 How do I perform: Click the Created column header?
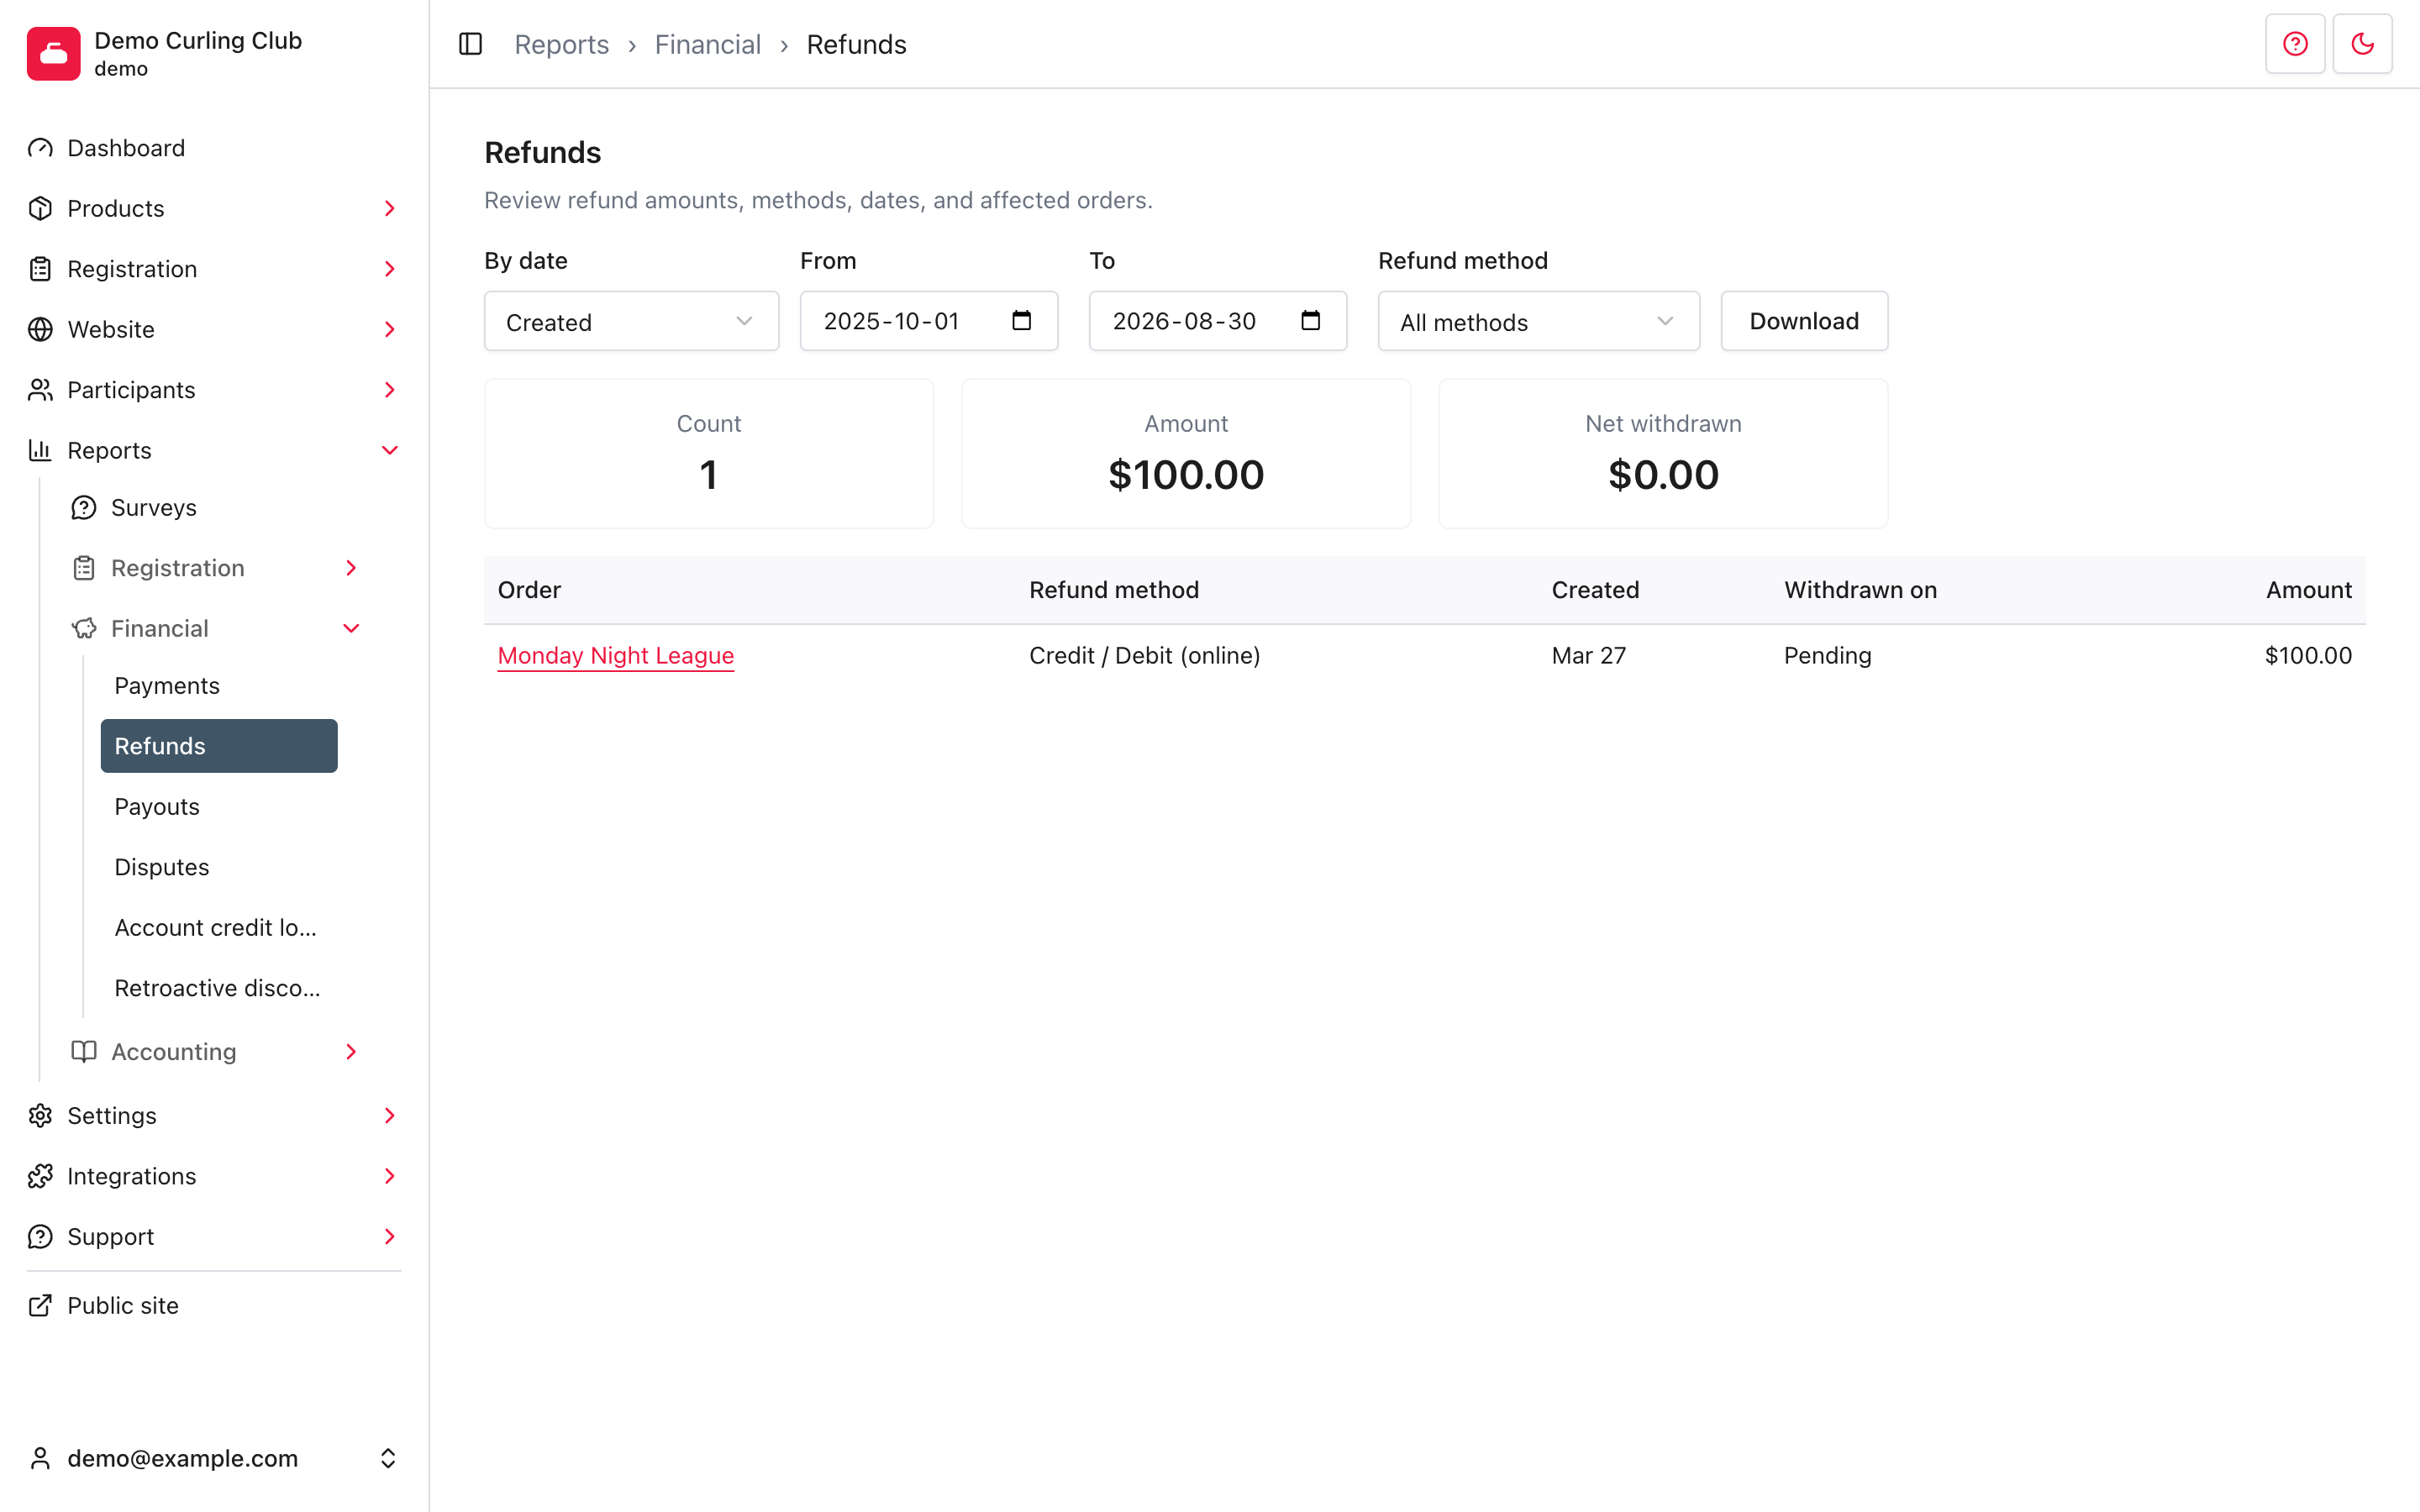1595,590
